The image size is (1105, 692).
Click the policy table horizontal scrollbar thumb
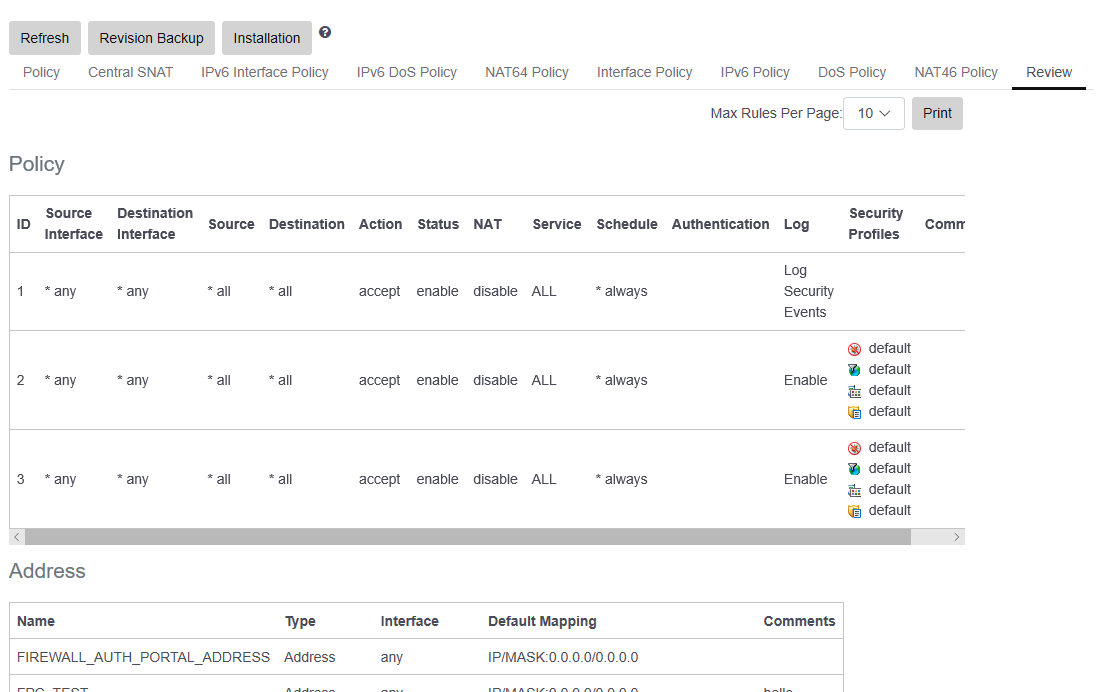[x=467, y=537]
